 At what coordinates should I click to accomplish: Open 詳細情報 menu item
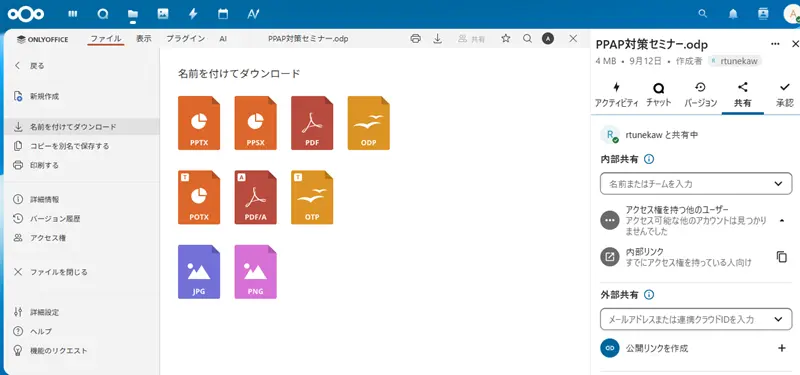[82, 199]
